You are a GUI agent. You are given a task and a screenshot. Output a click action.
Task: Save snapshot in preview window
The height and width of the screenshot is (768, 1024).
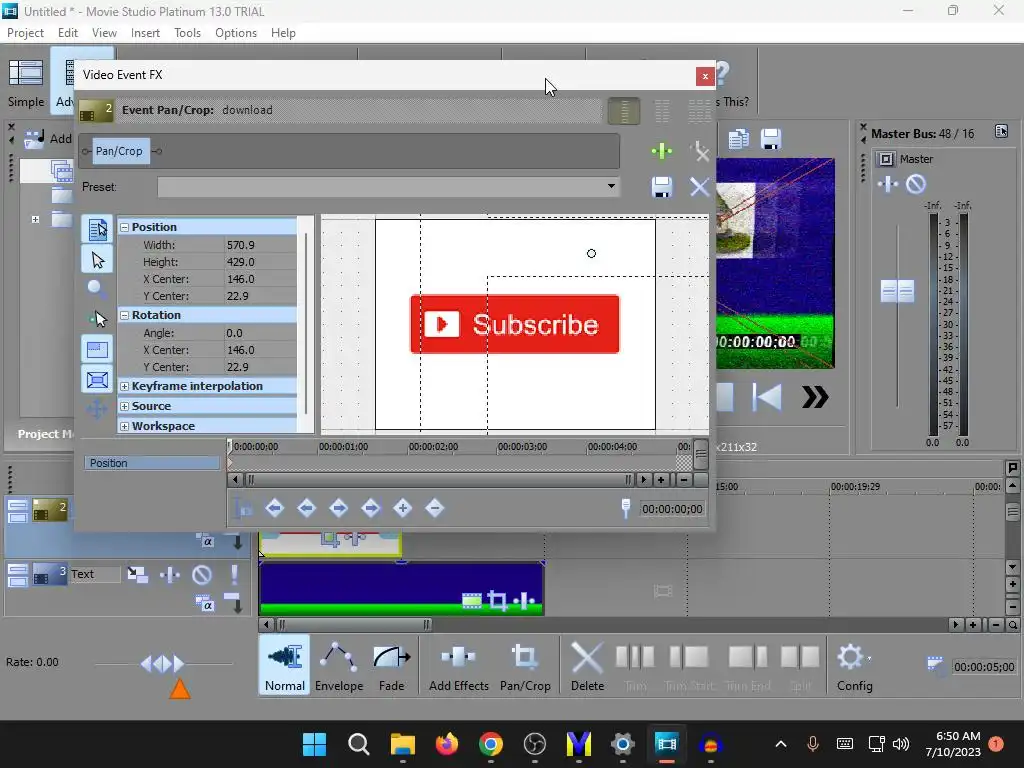[x=771, y=139]
